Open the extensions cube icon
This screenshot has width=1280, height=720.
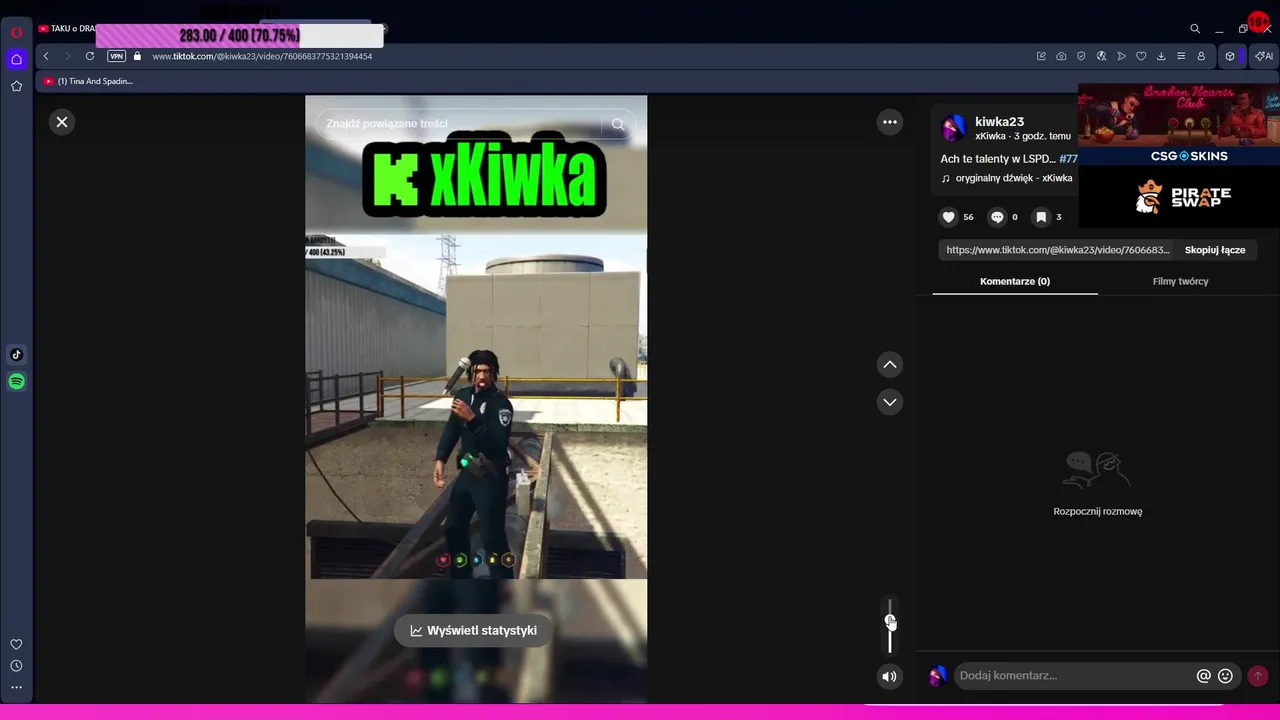[1230, 56]
